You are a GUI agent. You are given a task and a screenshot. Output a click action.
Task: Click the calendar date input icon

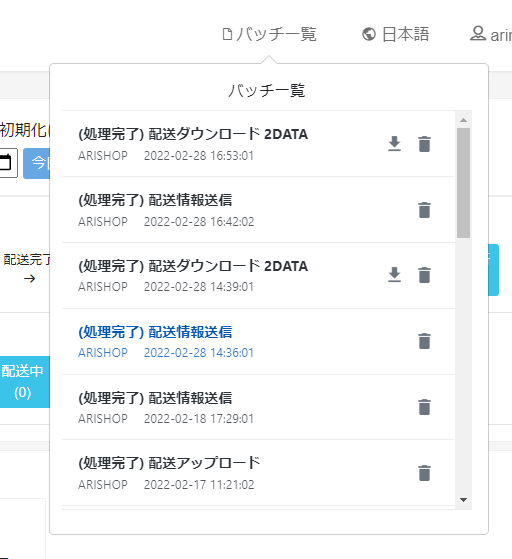click(x=6, y=163)
